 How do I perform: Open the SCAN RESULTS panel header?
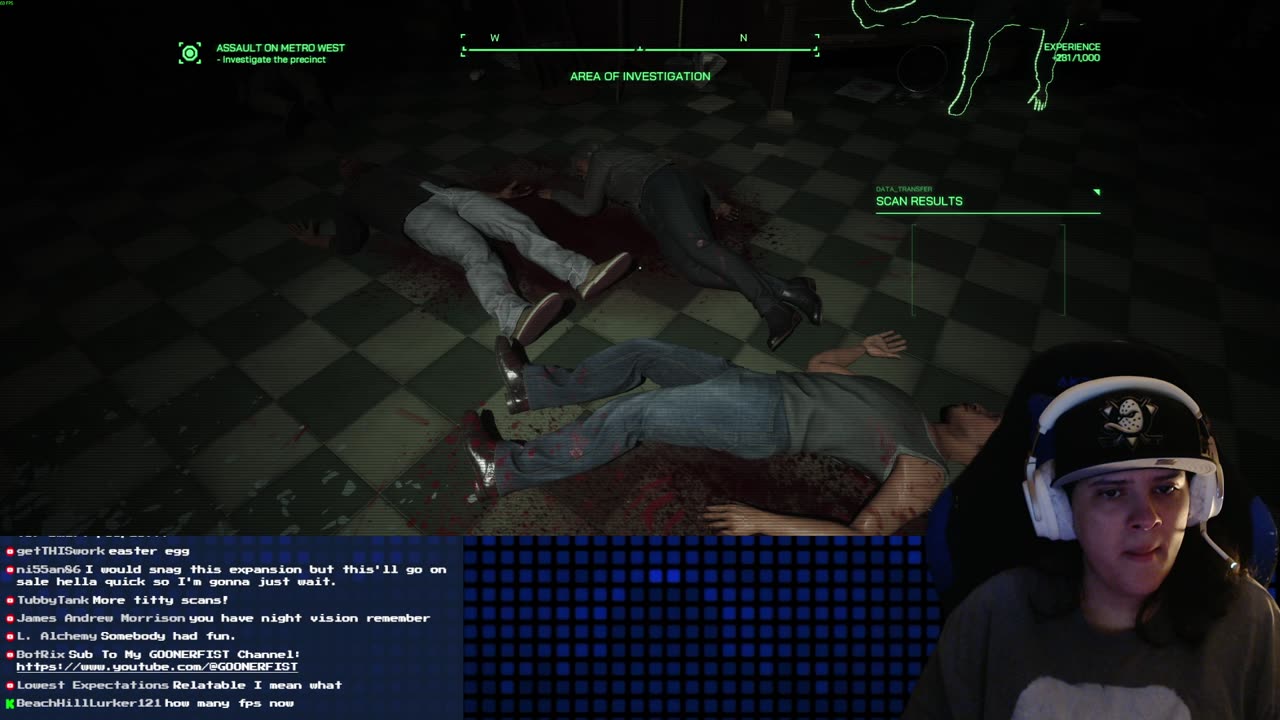[x=919, y=201]
